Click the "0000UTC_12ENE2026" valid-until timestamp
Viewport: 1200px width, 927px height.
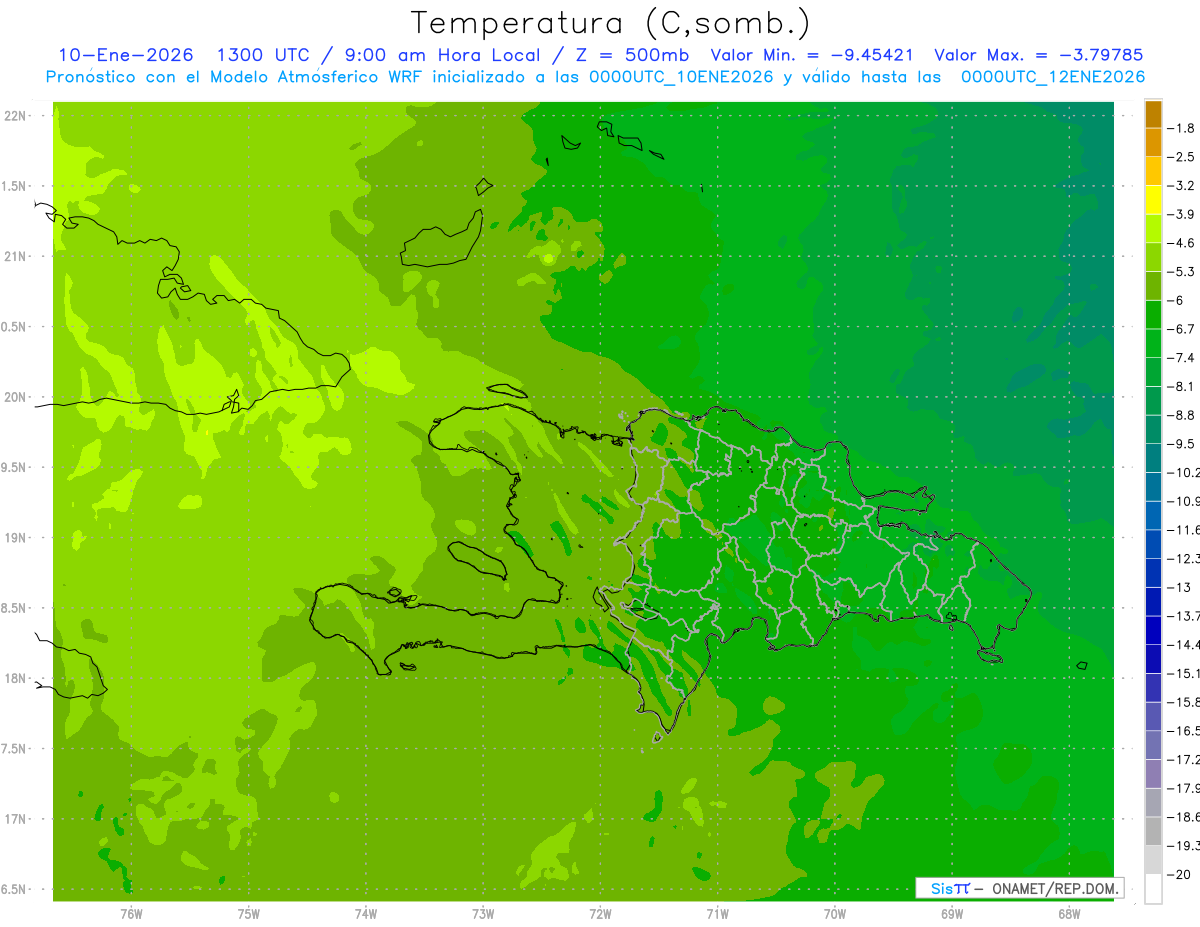click(1052, 77)
